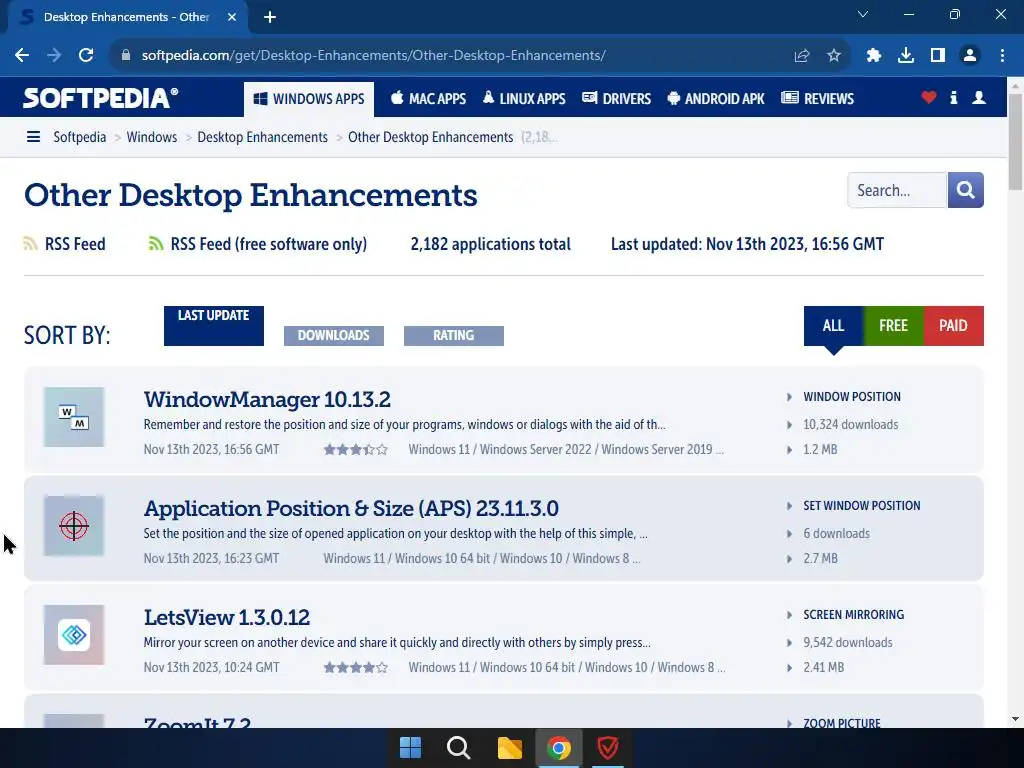1024x768 pixels.
Task: Click the Softpedia breadcrumb link
Action: pos(80,137)
